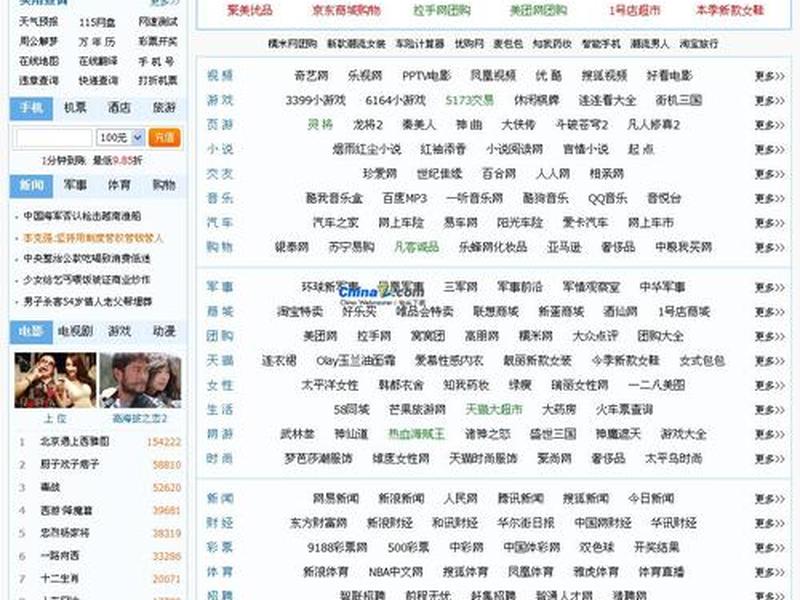Open the 拉手网团购 link at top
800x600 pixels.
click(x=442, y=10)
